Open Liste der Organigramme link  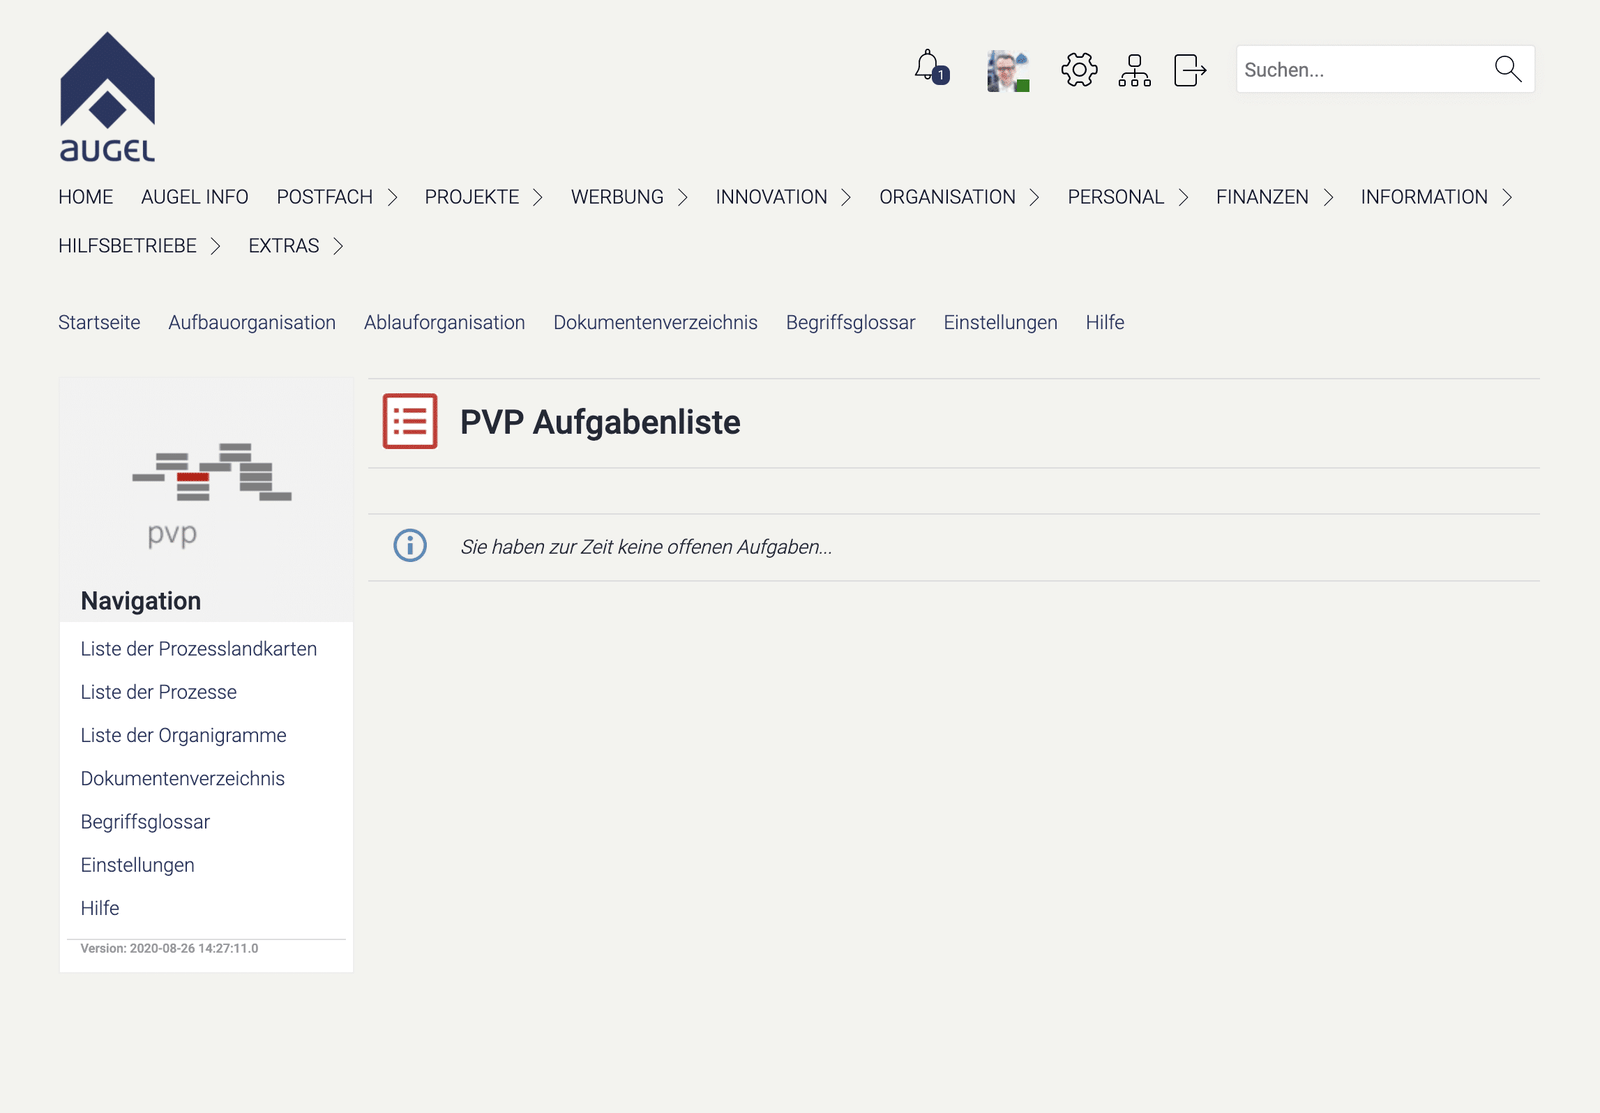click(184, 736)
